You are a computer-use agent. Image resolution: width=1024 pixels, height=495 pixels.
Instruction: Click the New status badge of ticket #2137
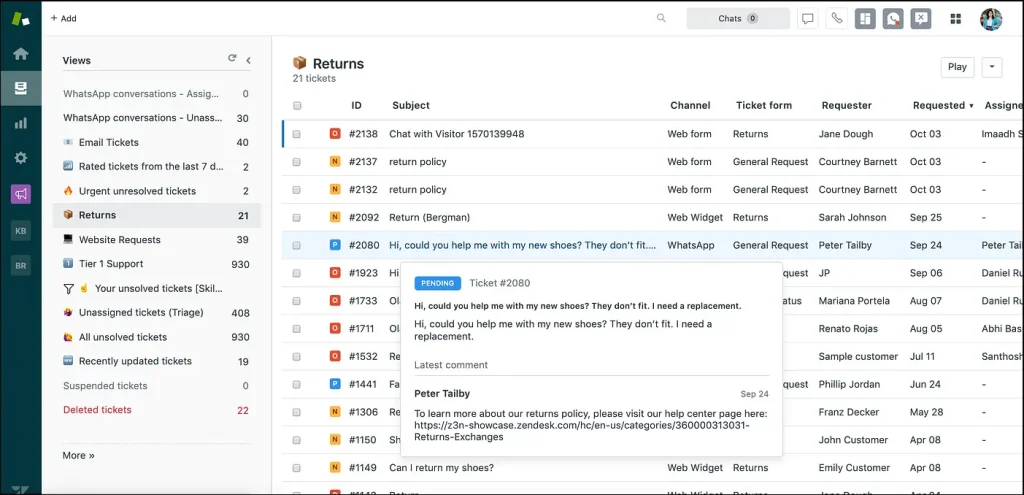335,161
